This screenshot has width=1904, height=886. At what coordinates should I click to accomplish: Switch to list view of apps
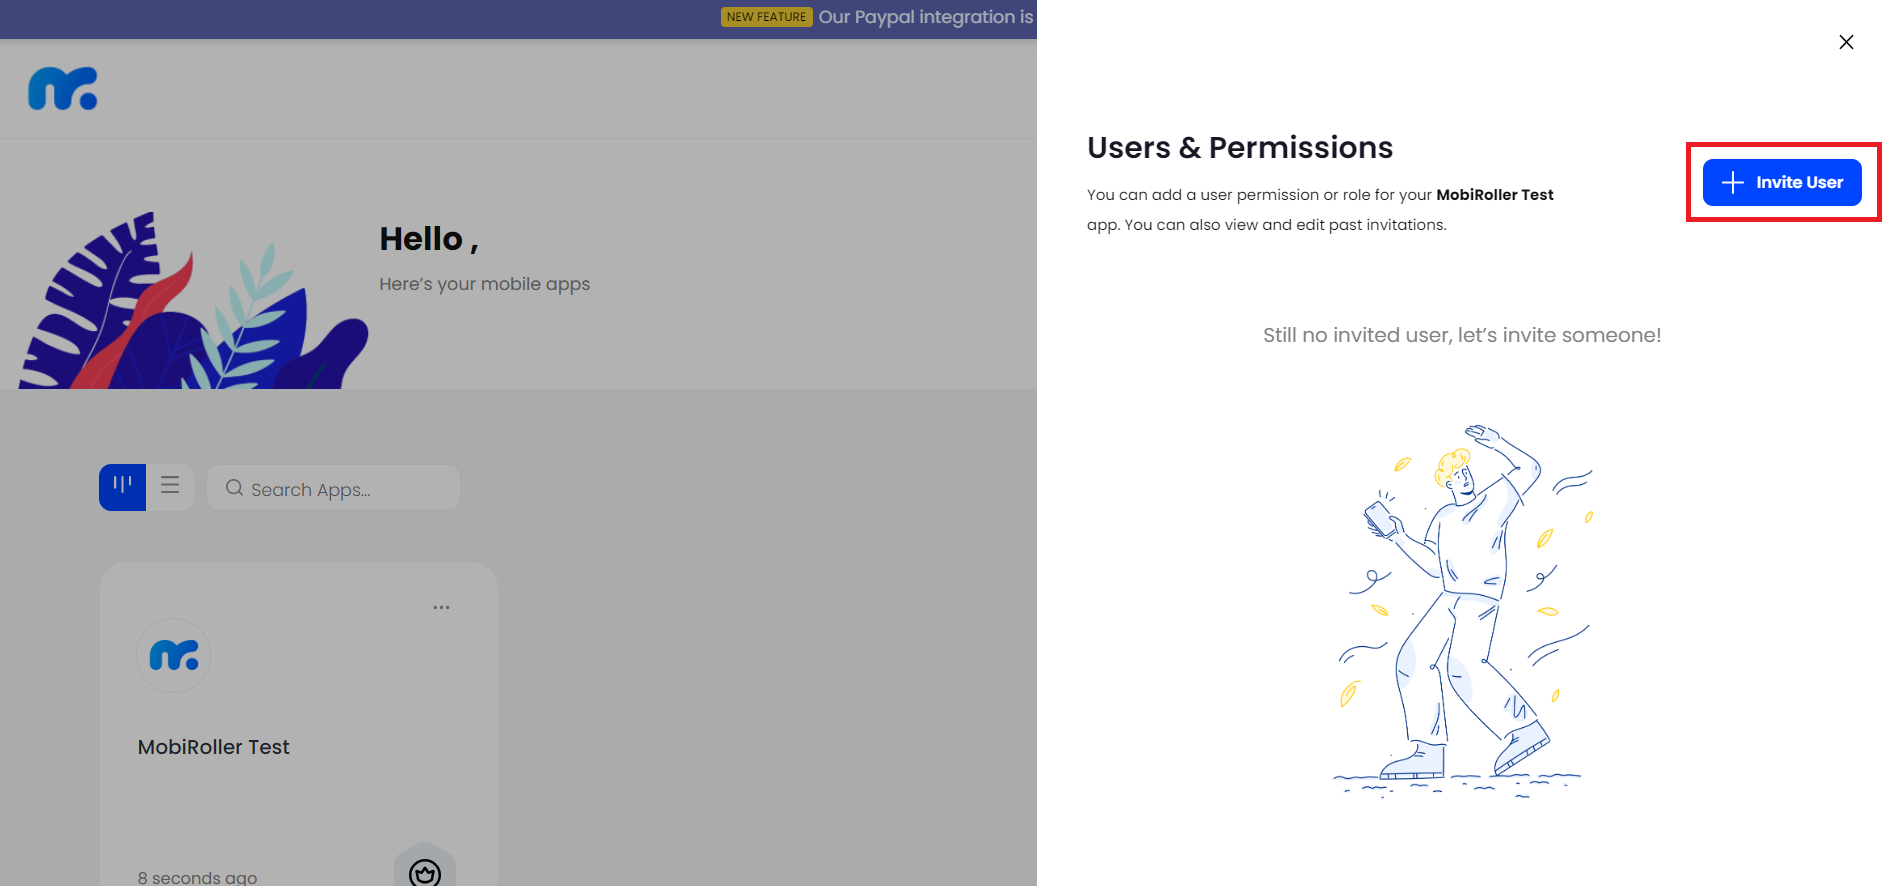pos(170,487)
